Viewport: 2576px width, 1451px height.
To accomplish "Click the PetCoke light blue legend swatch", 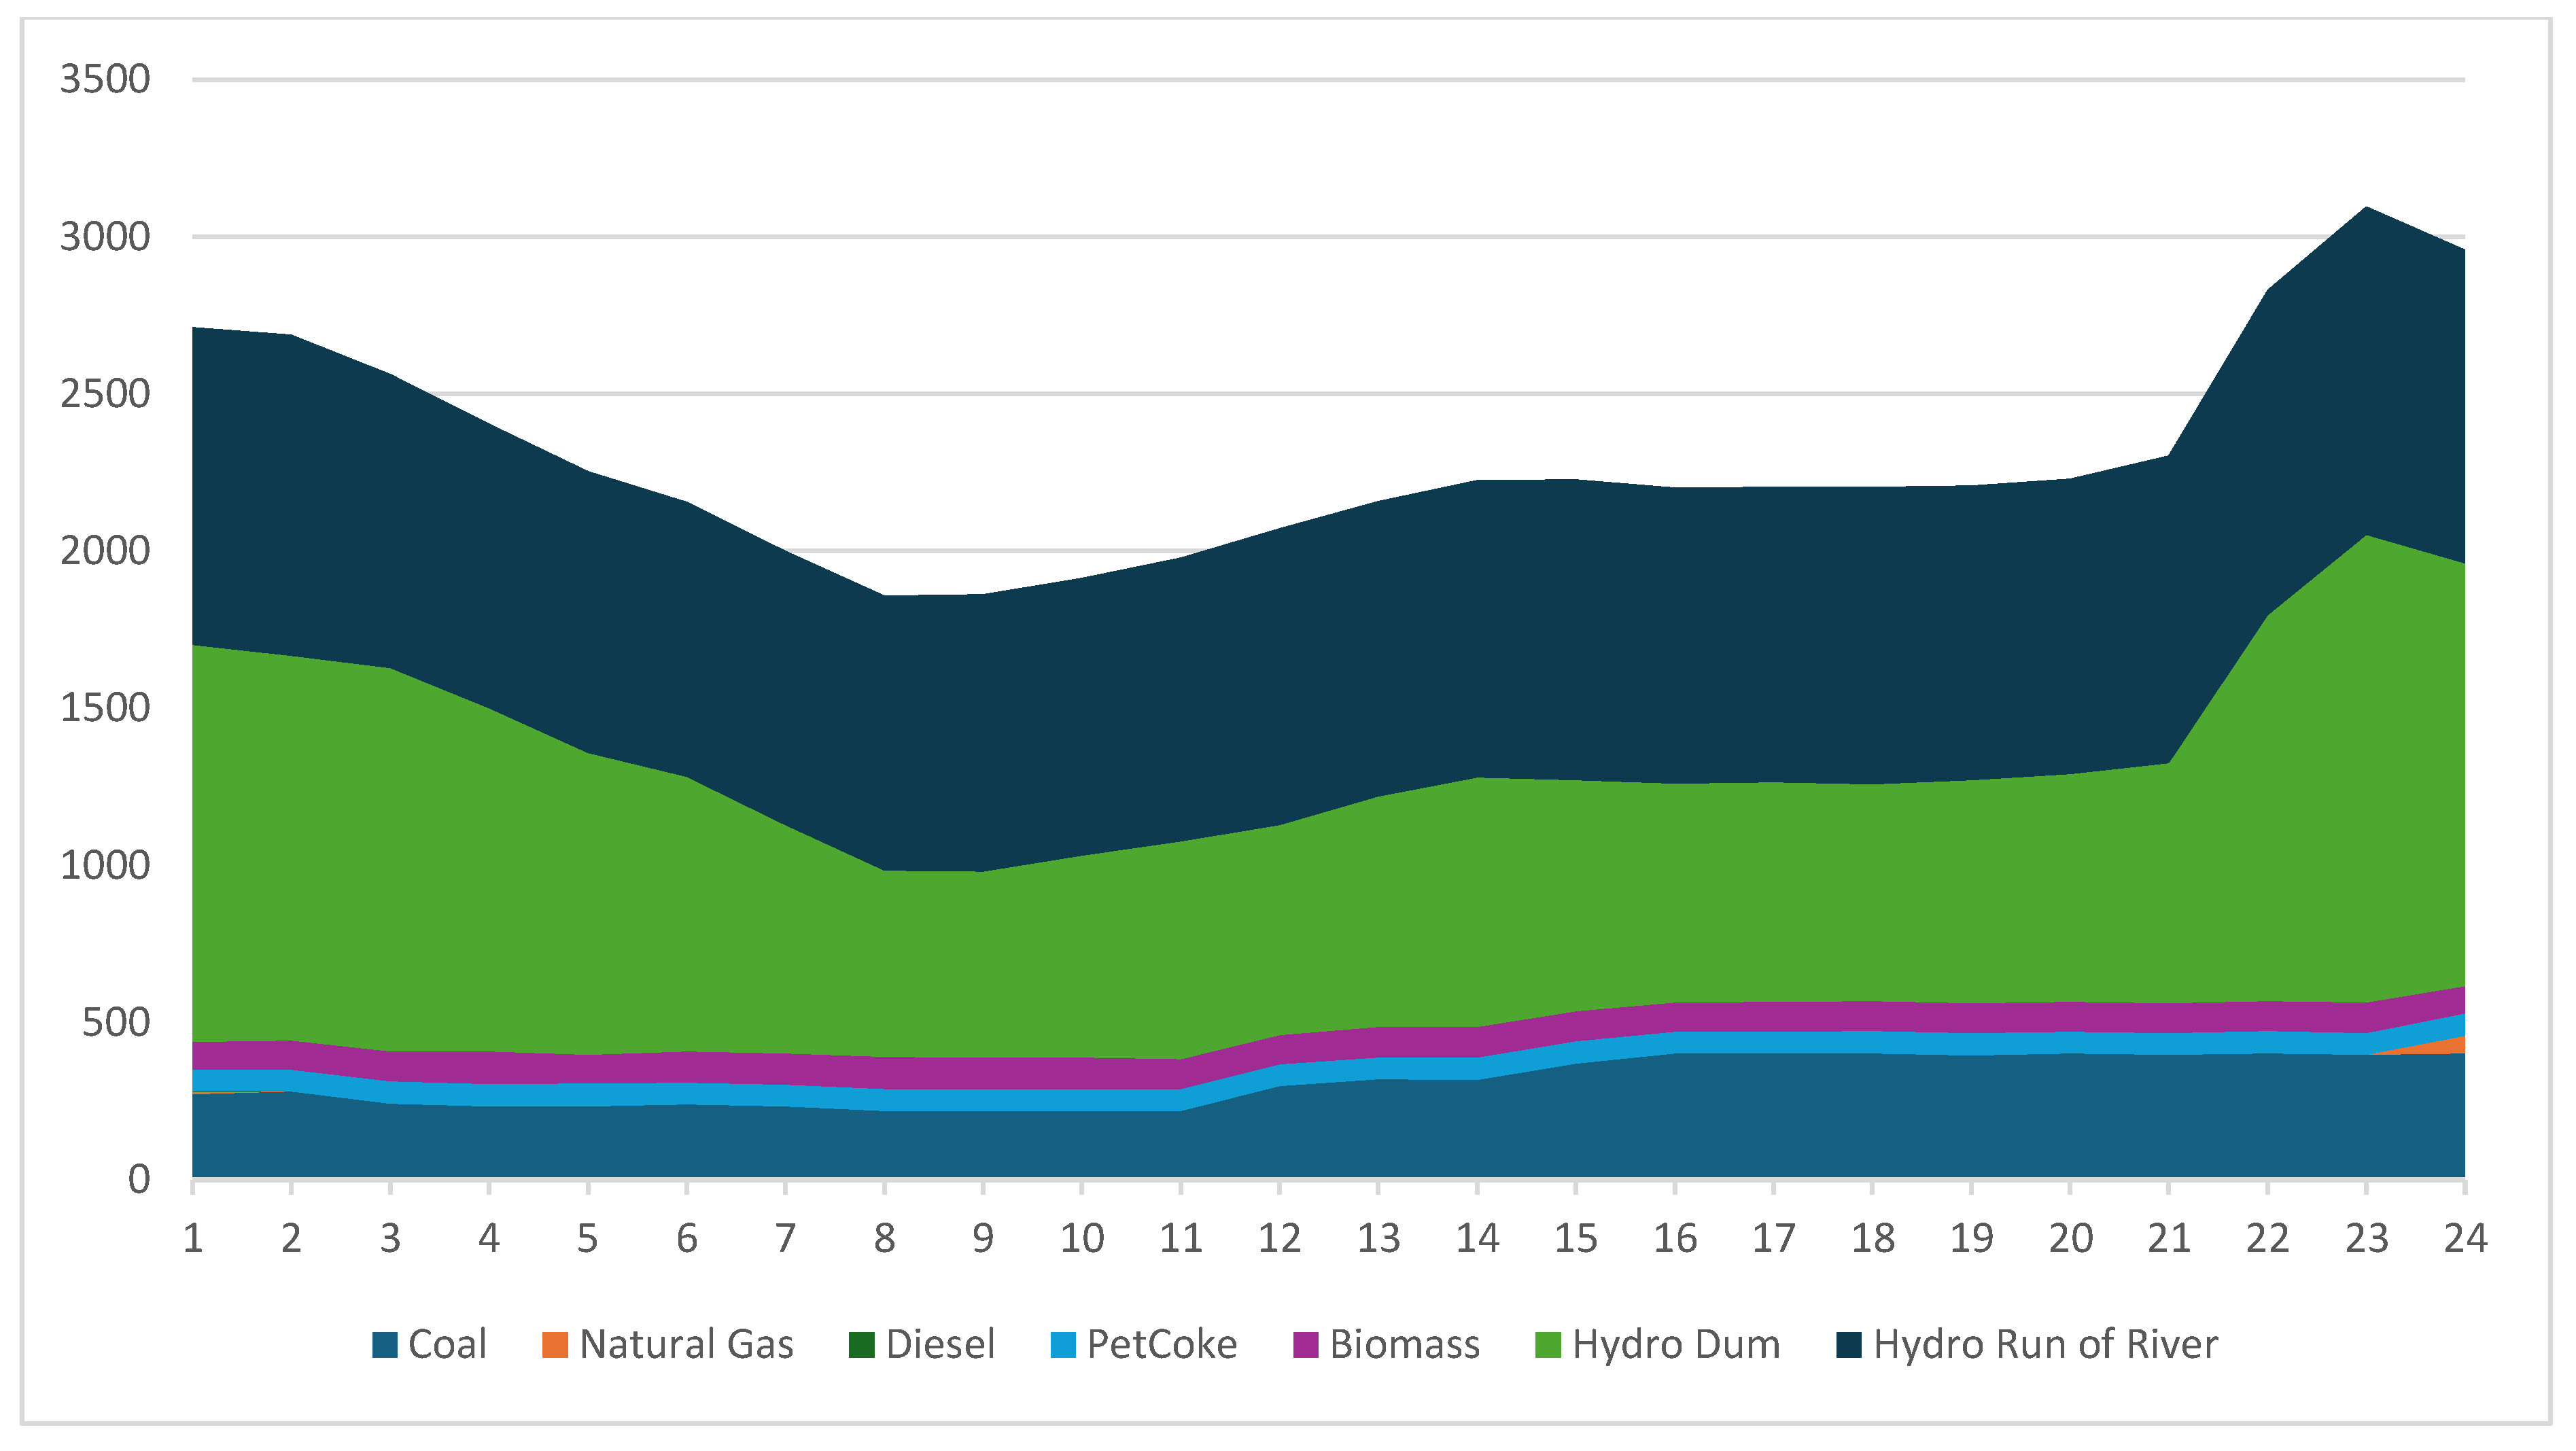I will pyautogui.click(x=1063, y=1345).
